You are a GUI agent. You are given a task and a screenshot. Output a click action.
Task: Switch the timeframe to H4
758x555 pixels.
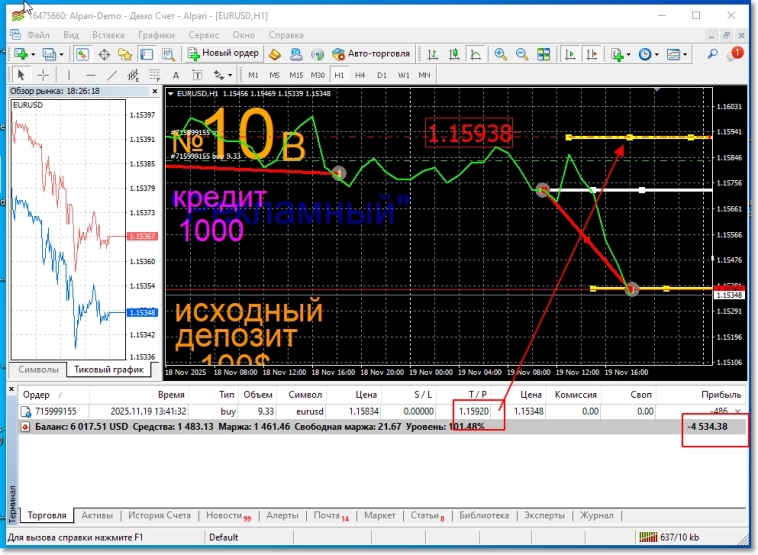pyautogui.click(x=361, y=75)
